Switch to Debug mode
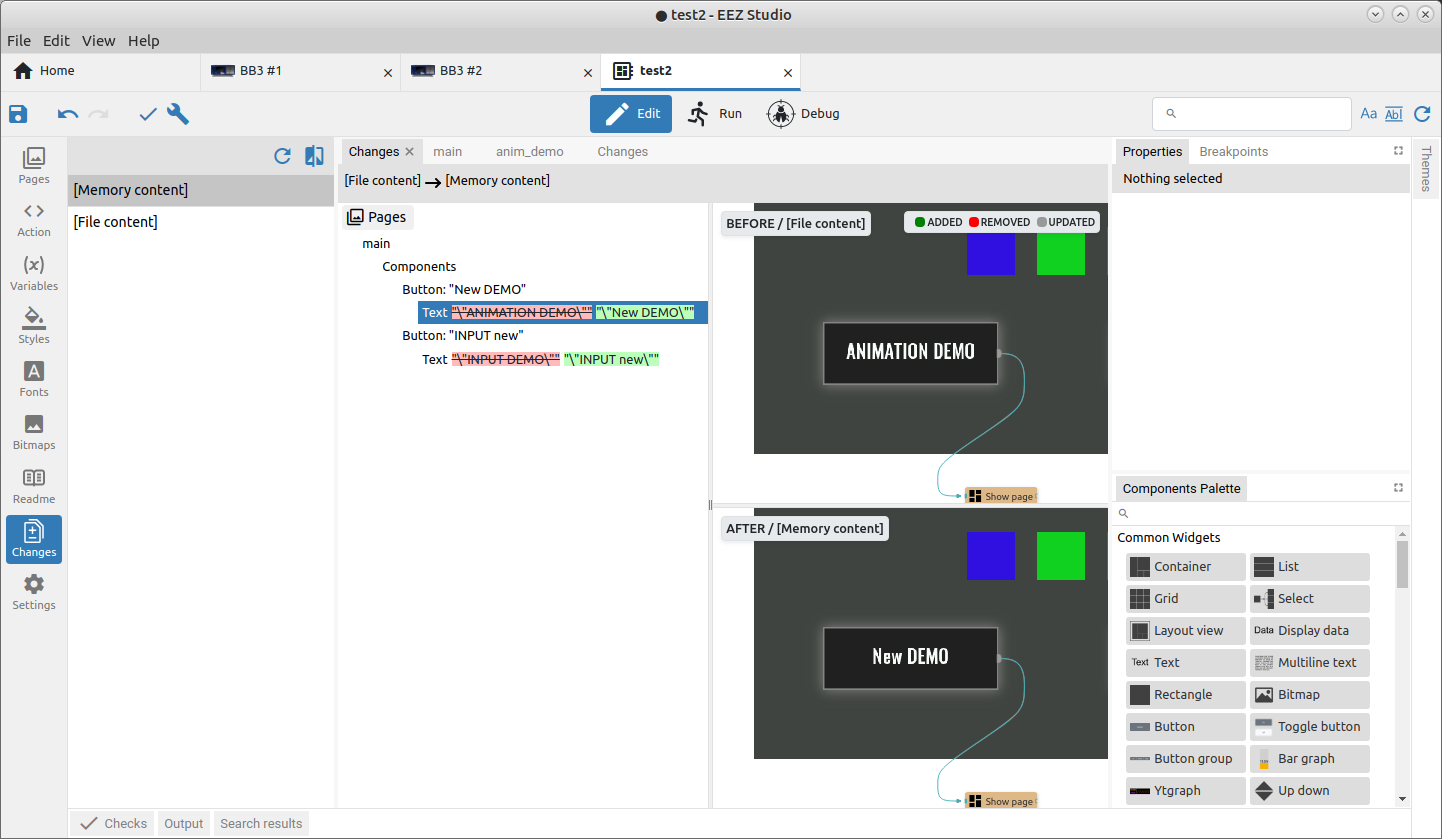The height and width of the screenshot is (839, 1442). (804, 114)
